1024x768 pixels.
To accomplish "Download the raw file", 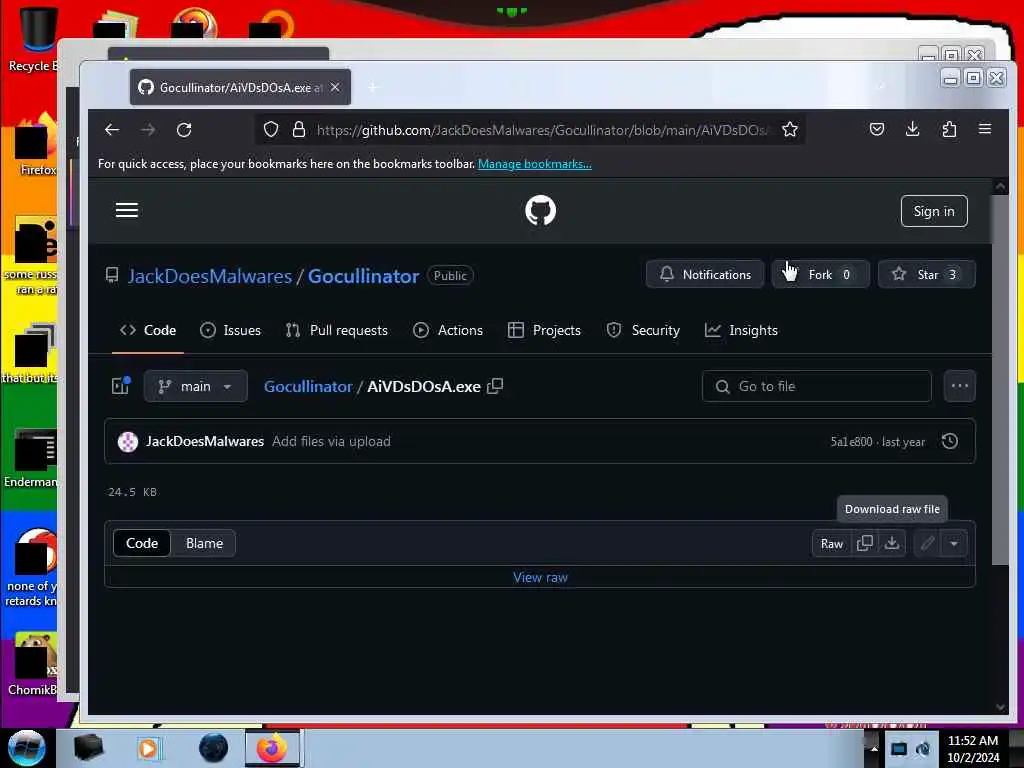I will tap(891, 543).
